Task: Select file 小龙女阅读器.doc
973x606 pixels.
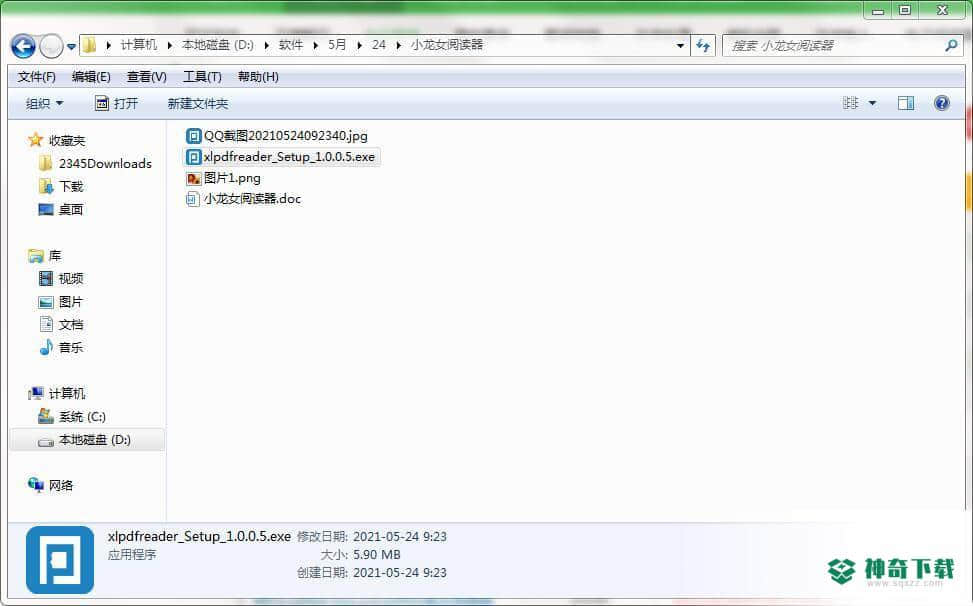Action: (252, 198)
